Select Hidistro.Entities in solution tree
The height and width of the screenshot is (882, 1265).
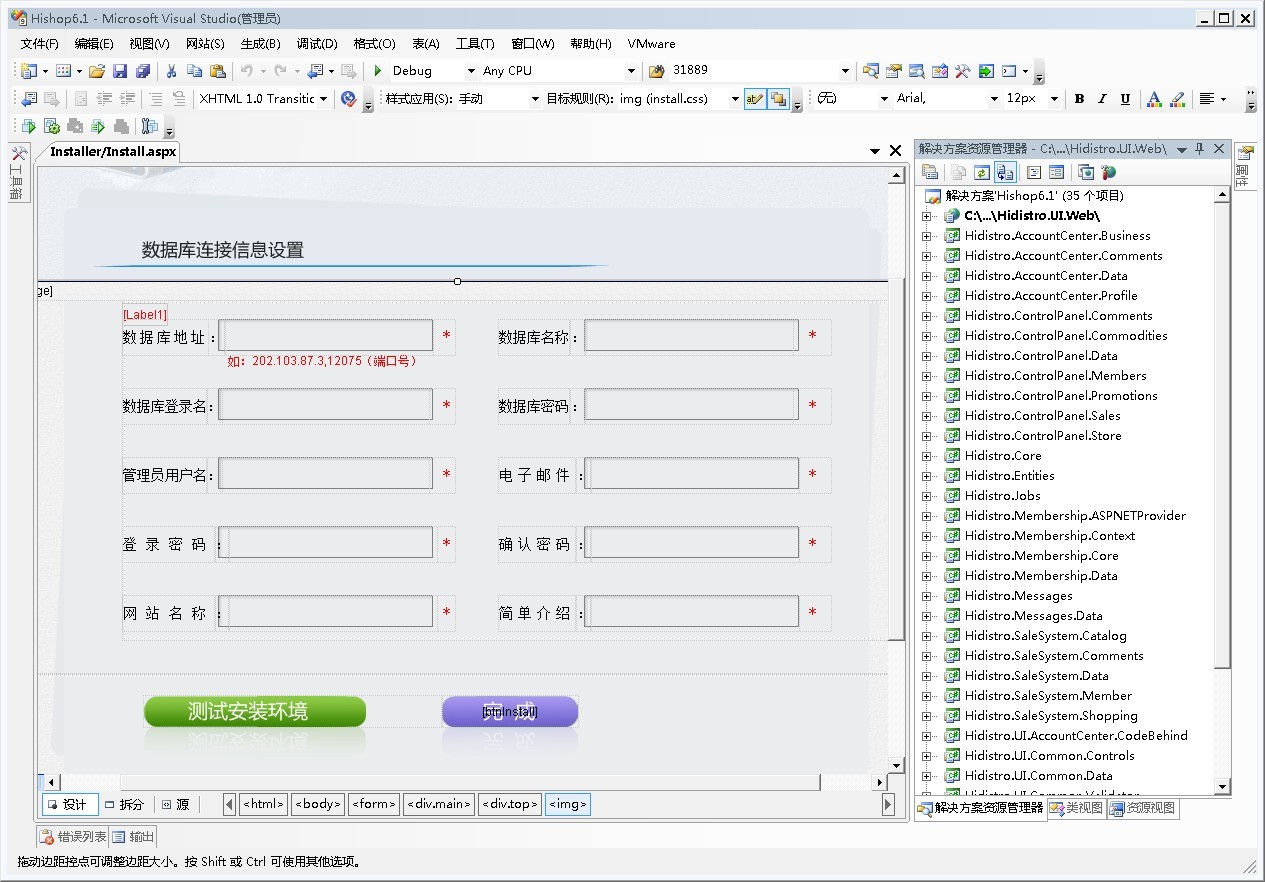1009,476
